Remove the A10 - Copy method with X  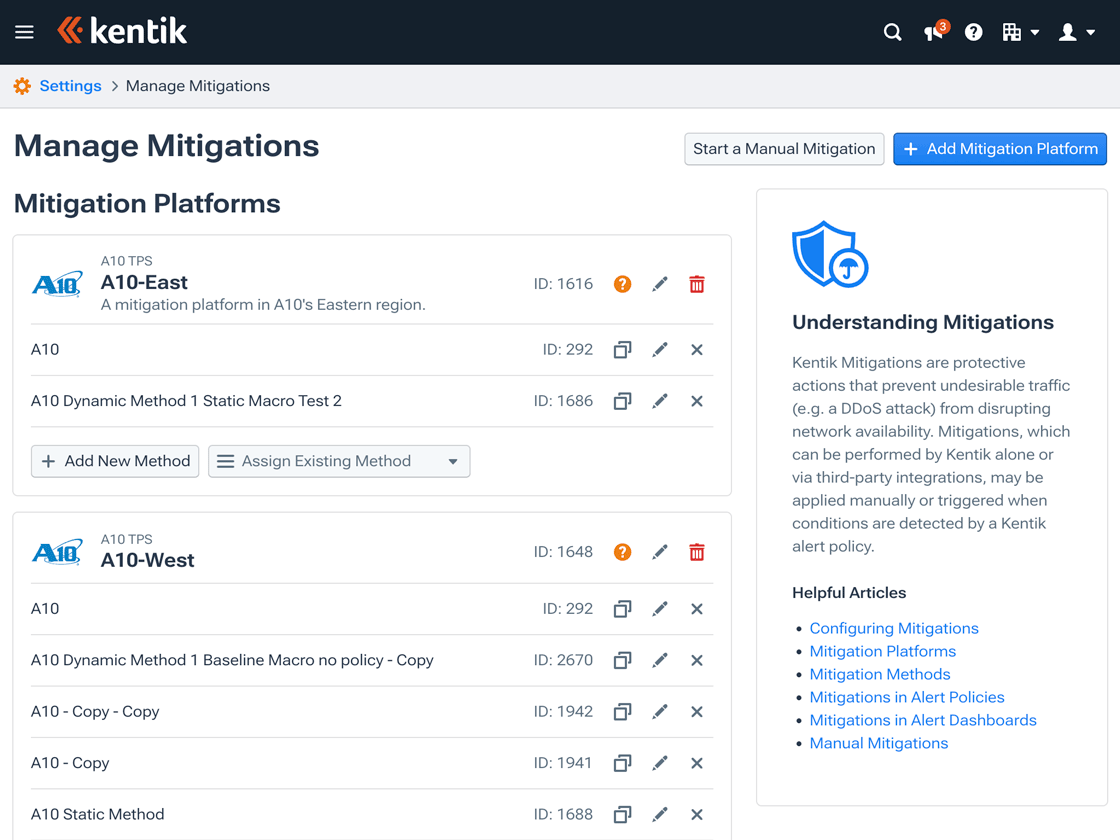click(696, 762)
